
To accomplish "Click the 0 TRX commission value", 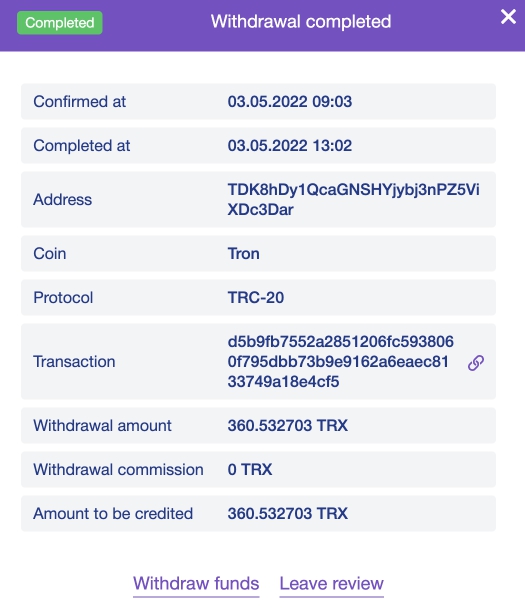I will 250,470.
